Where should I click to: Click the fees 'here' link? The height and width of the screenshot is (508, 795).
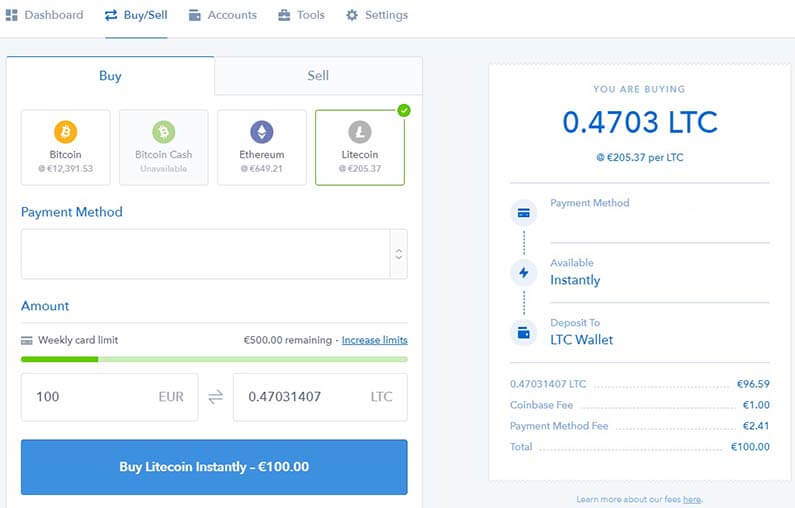coord(692,499)
